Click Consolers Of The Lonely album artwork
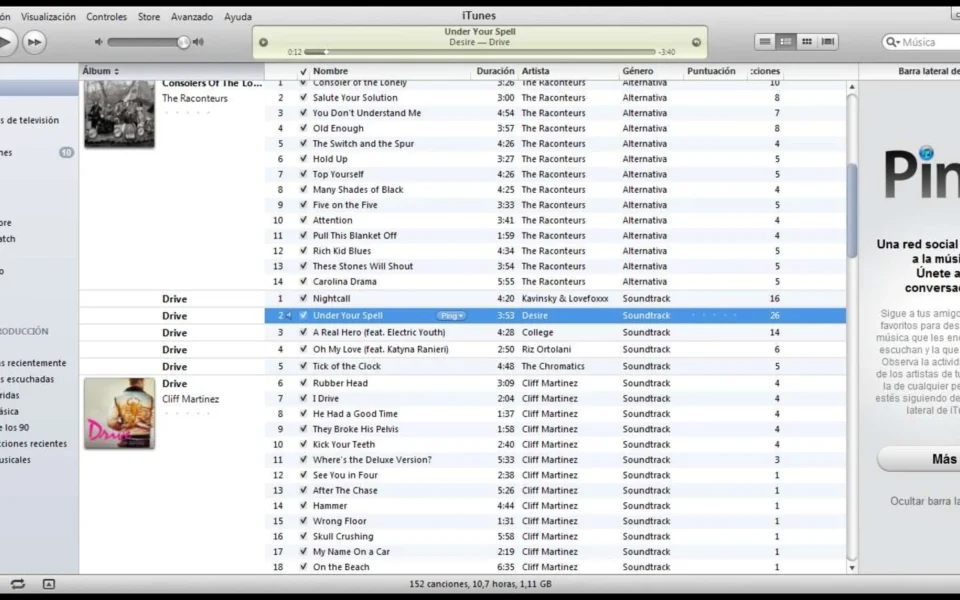 tap(119, 114)
